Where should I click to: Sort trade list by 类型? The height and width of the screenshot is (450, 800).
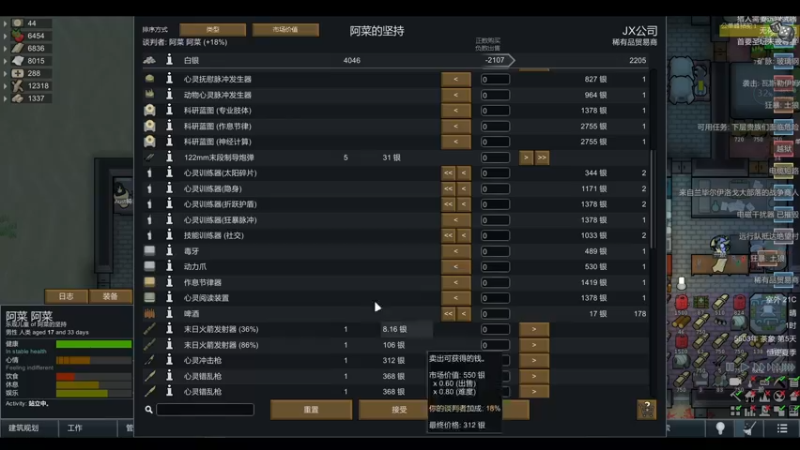213,30
